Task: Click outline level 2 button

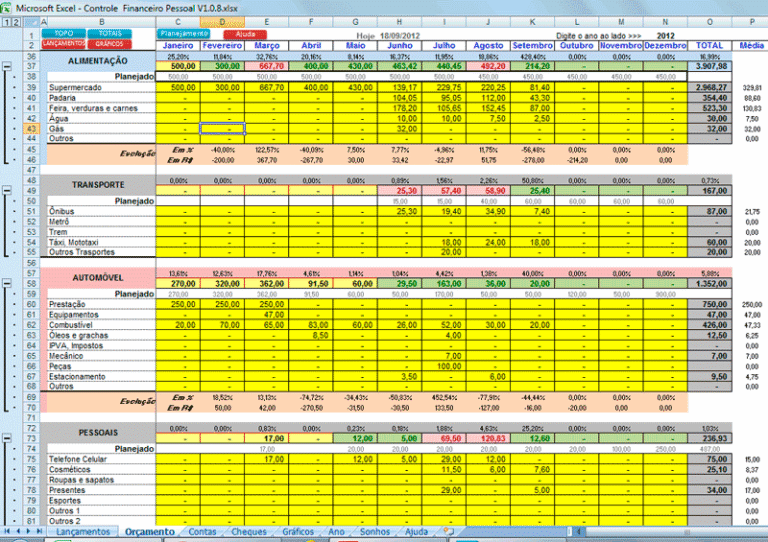Action: click(x=16, y=22)
